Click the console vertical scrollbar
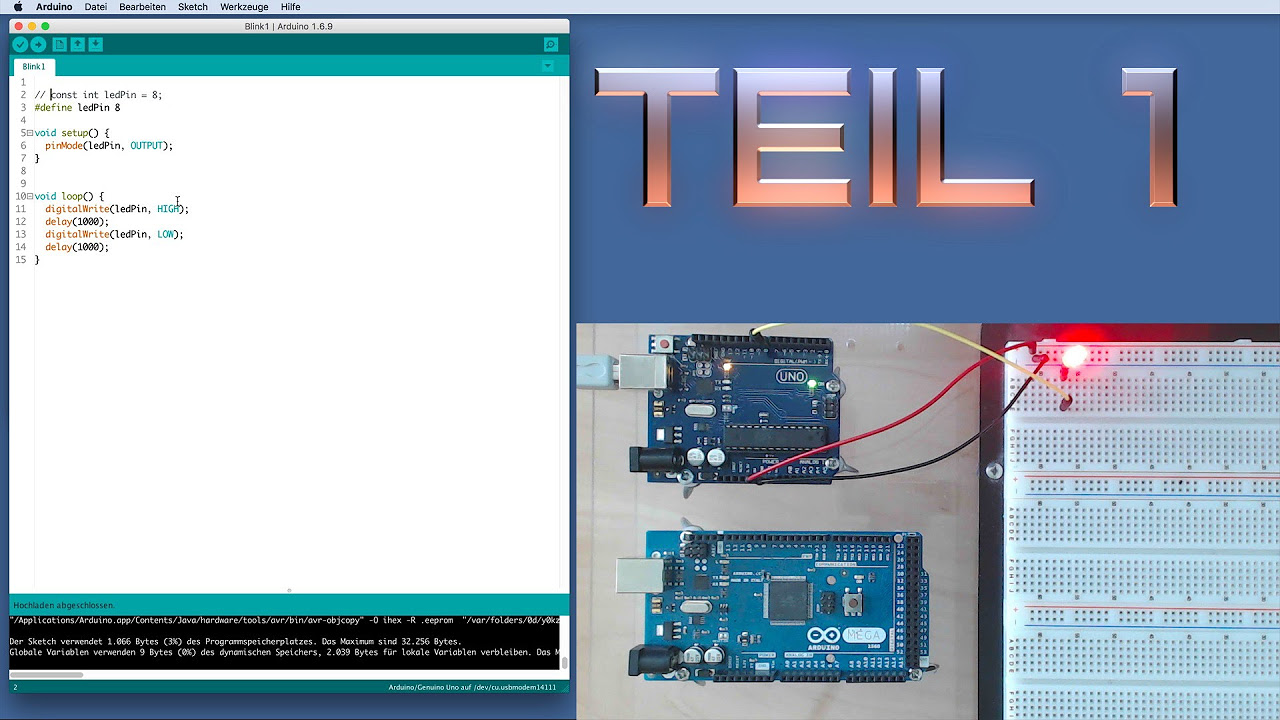The image size is (1280, 720). 565,662
